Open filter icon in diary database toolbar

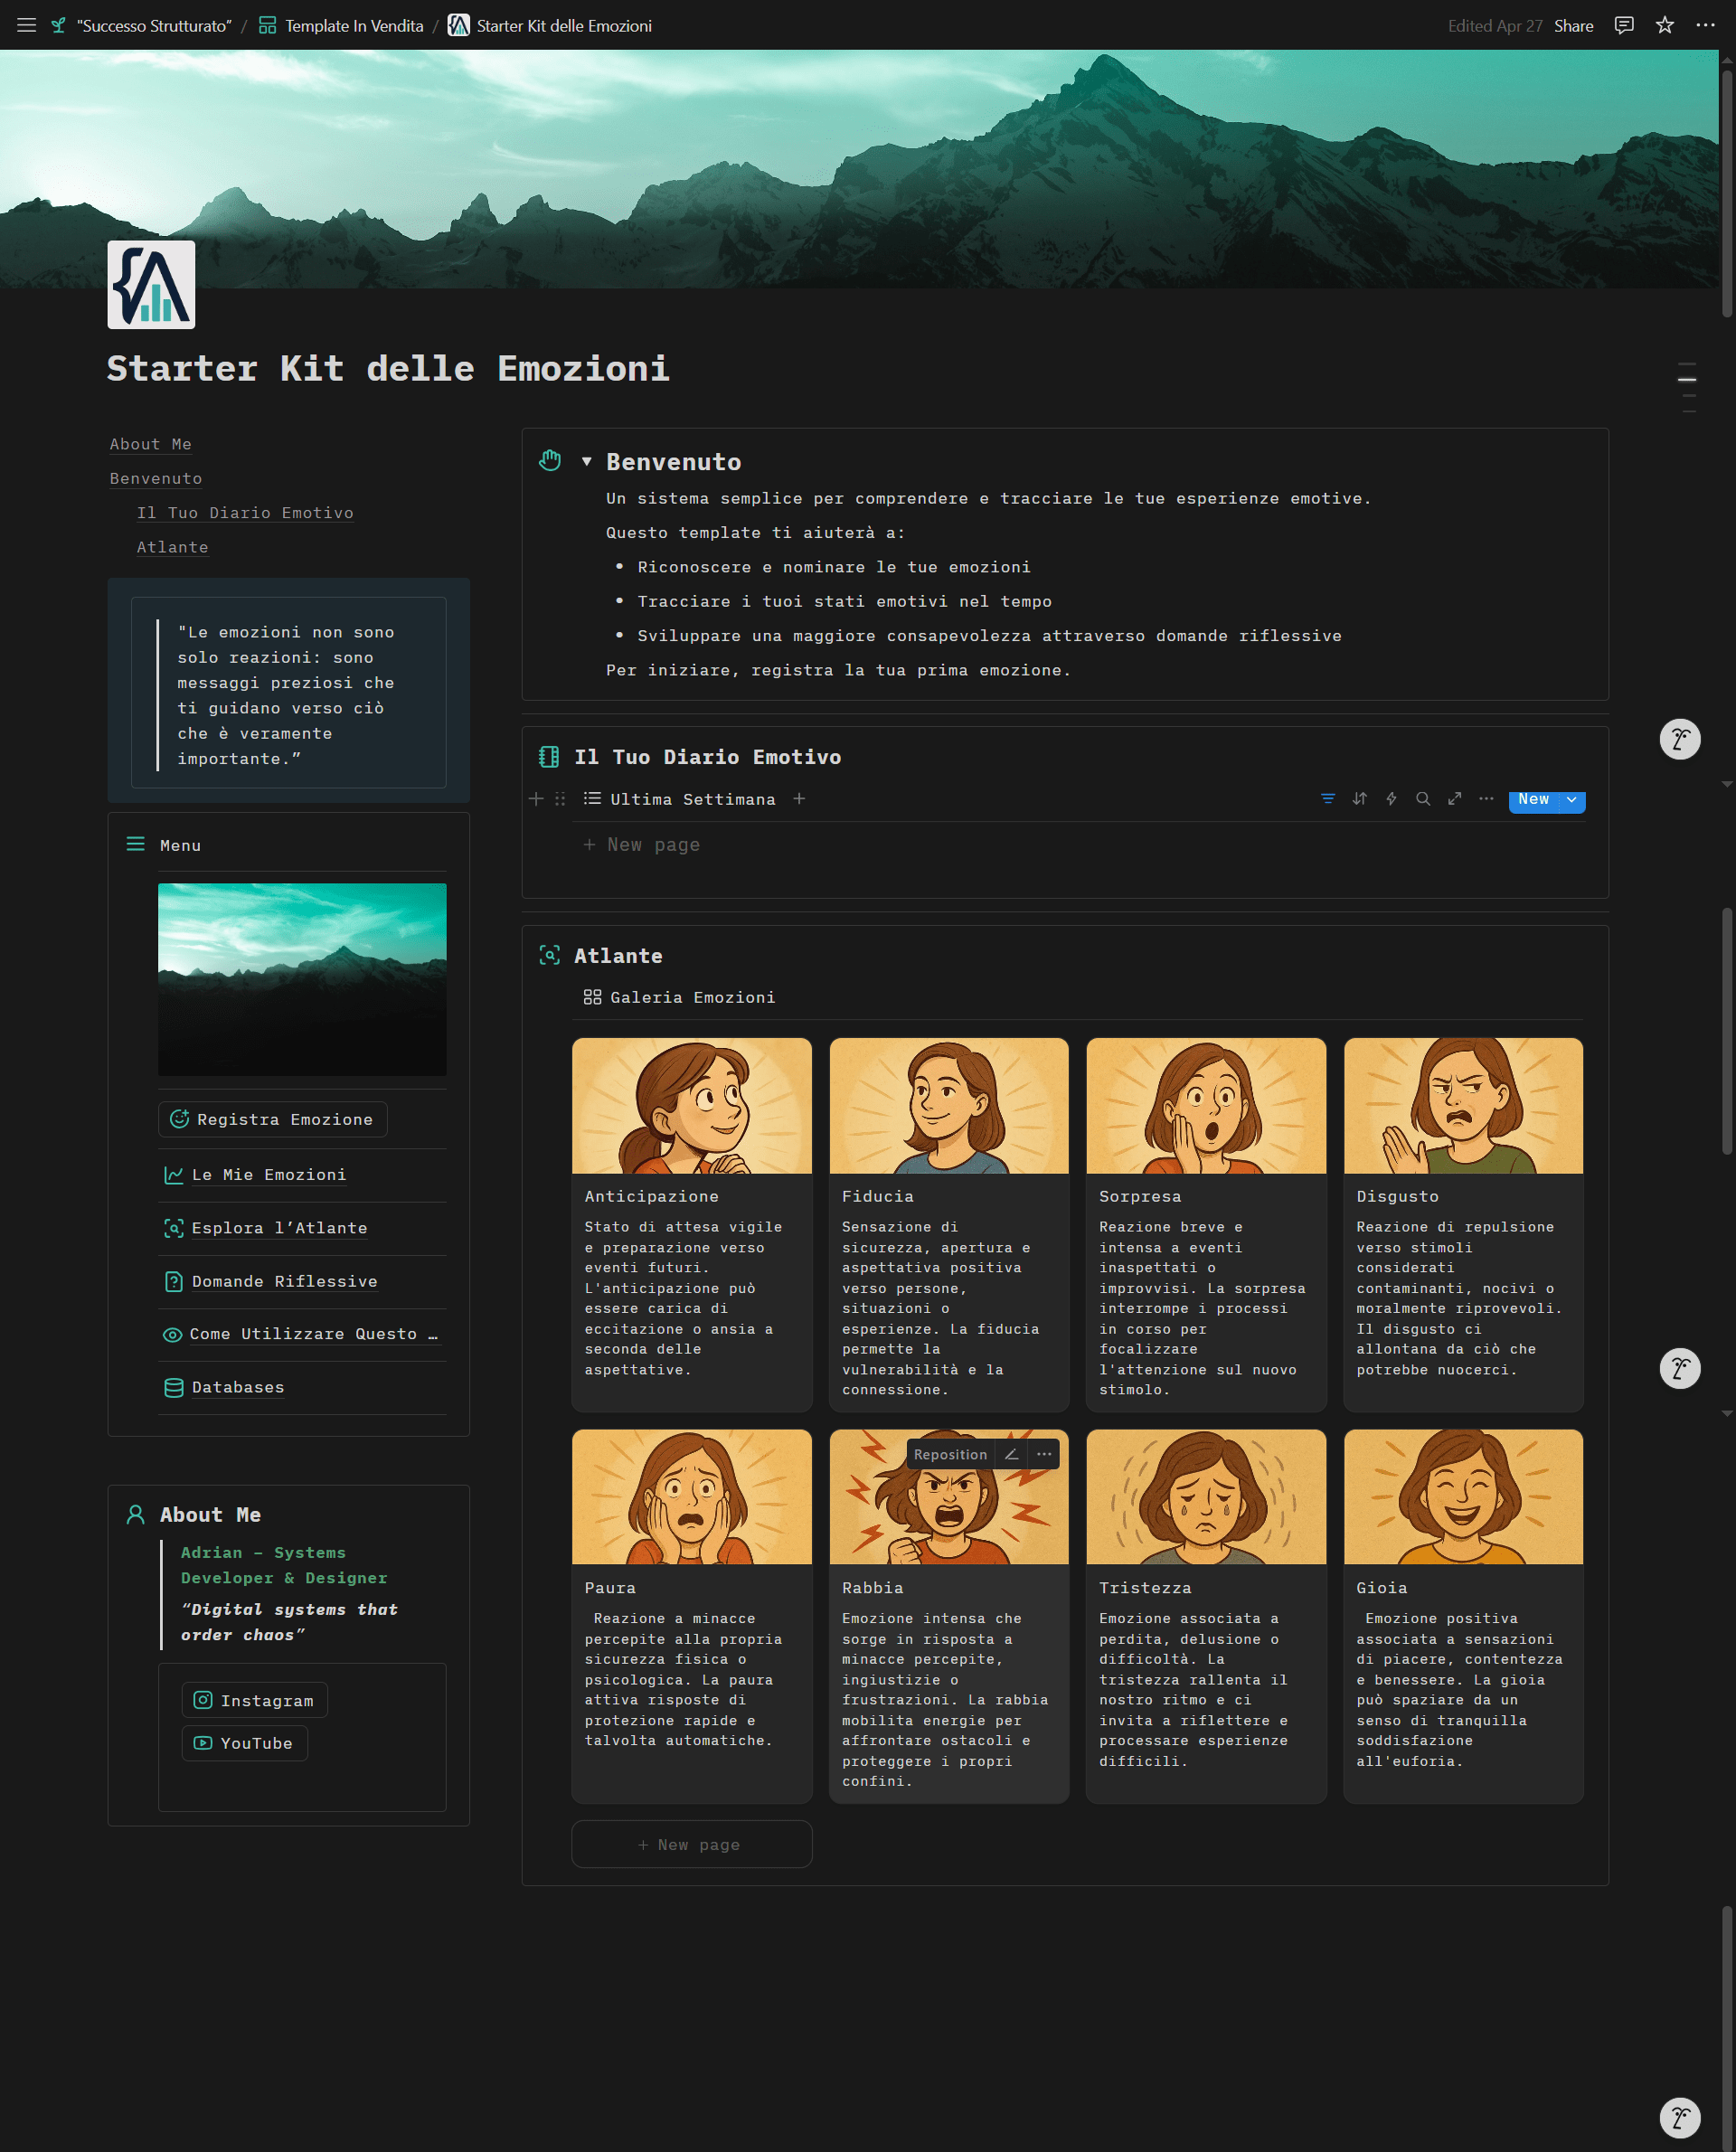tap(1327, 799)
